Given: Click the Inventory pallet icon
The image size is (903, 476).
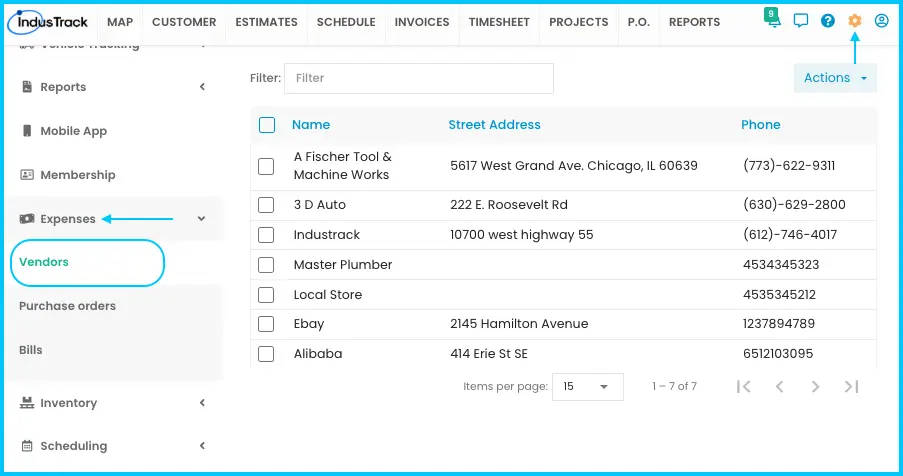Looking at the screenshot, I should click(27, 403).
